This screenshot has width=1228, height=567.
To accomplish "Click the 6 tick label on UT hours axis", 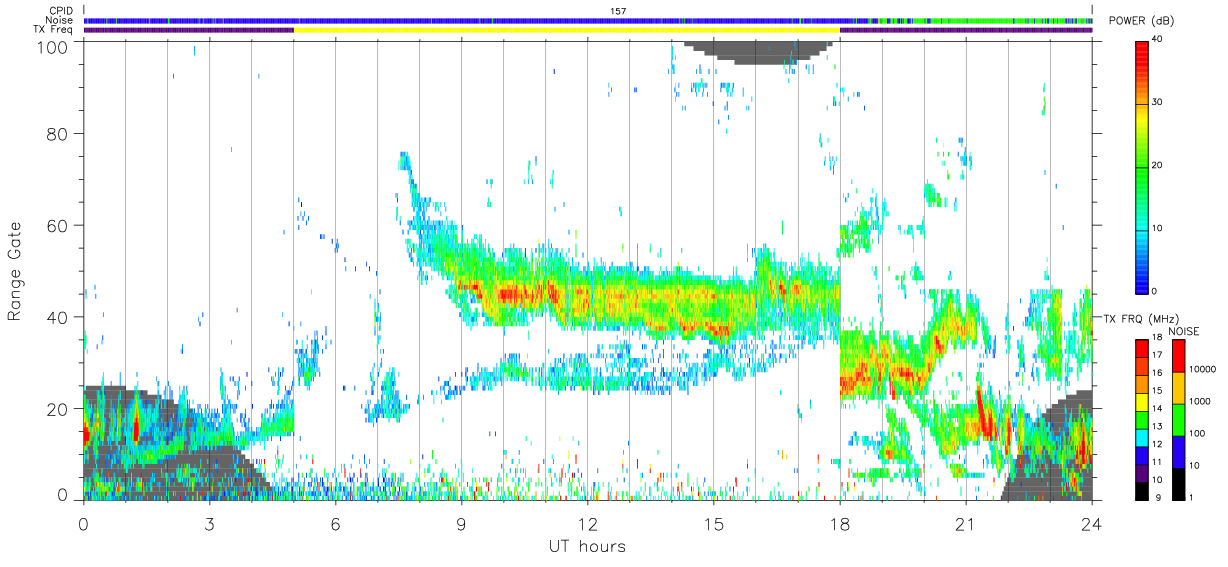I will 335,524.
